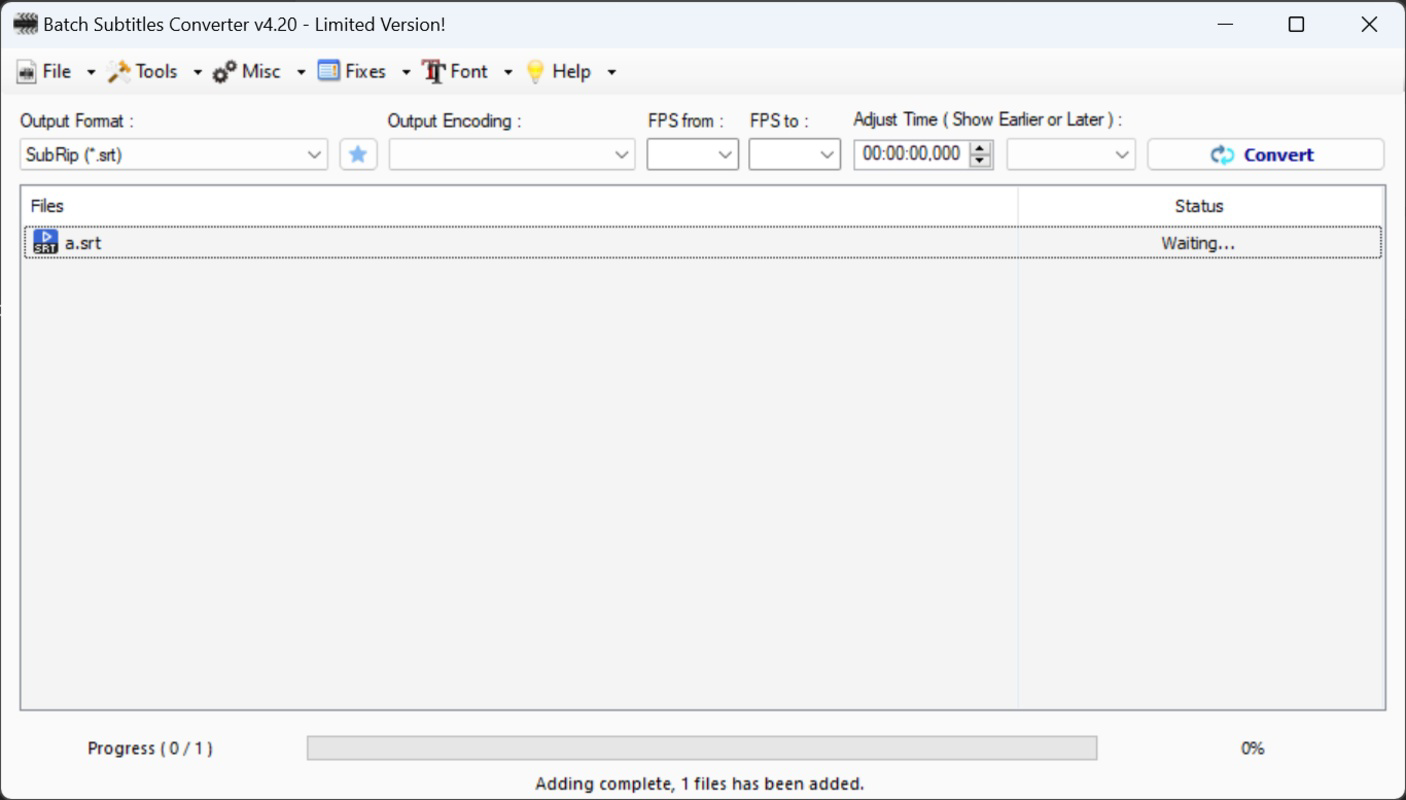The width and height of the screenshot is (1406, 800).
Task: Click the File menu document icon
Action: click(x=26, y=72)
